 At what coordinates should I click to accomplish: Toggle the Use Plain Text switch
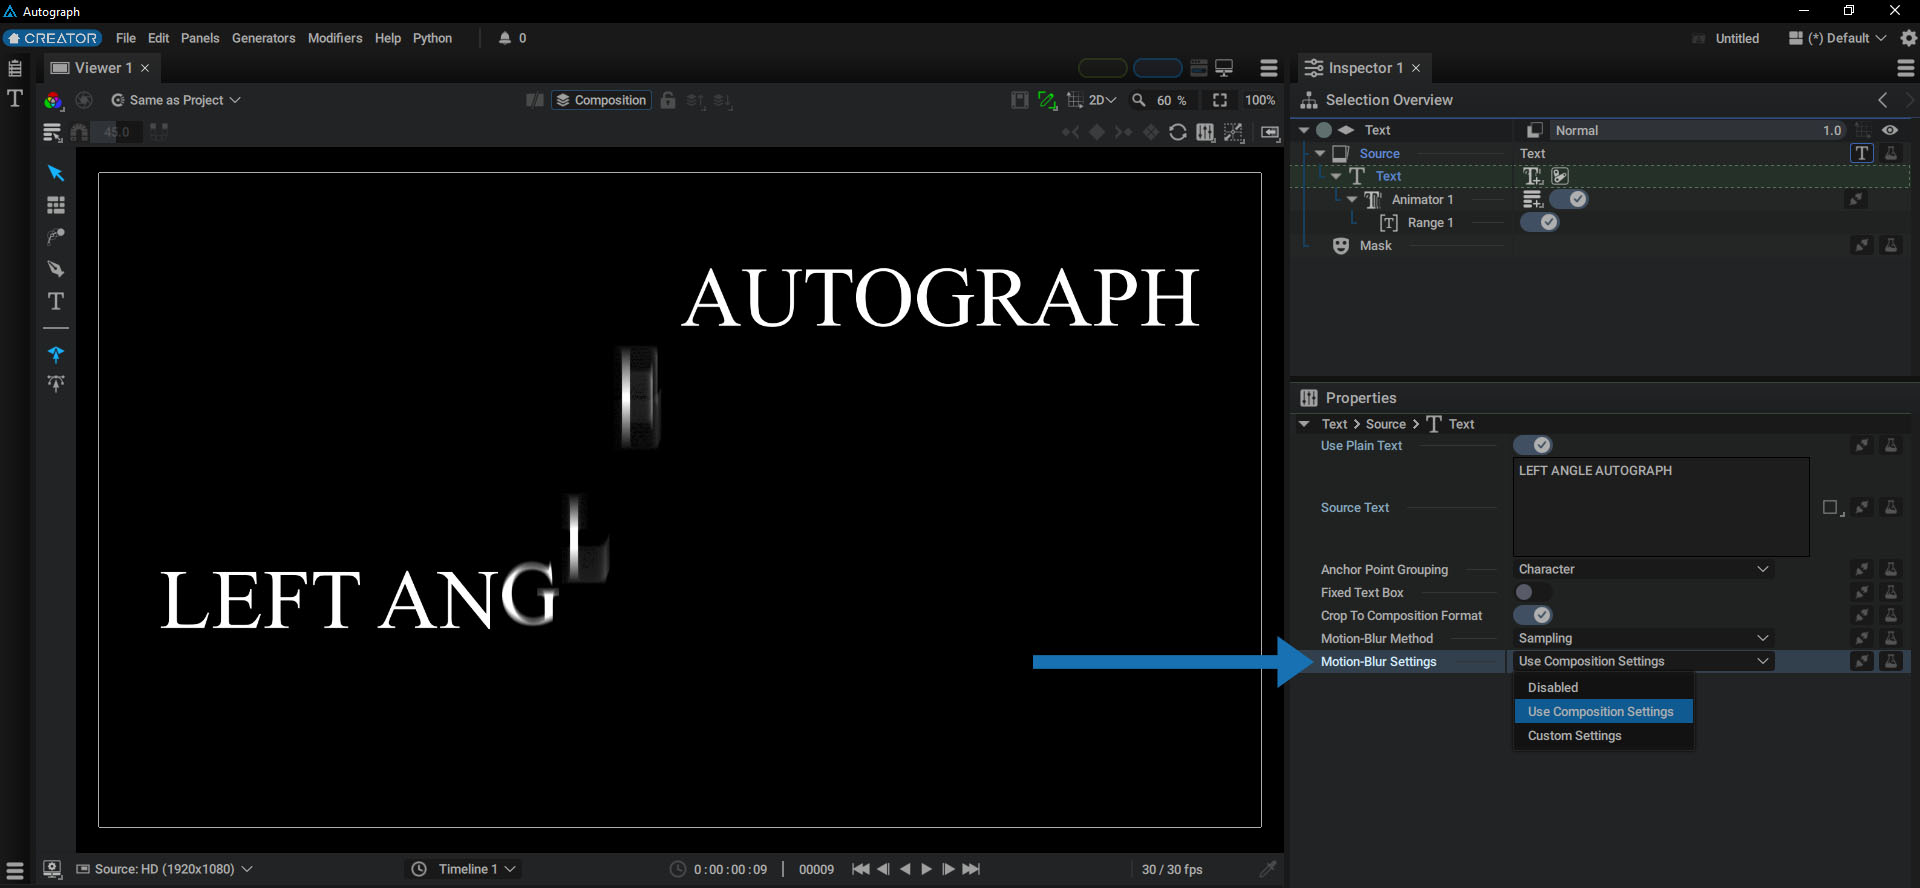[1533, 445]
